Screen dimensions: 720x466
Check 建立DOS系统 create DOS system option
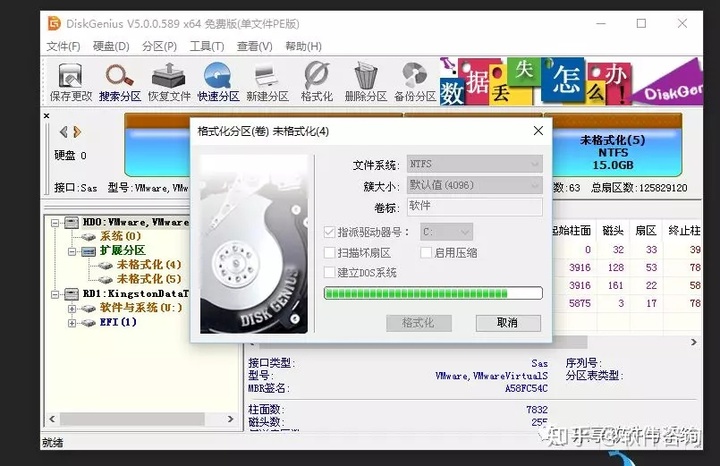[x=329, y=272]
